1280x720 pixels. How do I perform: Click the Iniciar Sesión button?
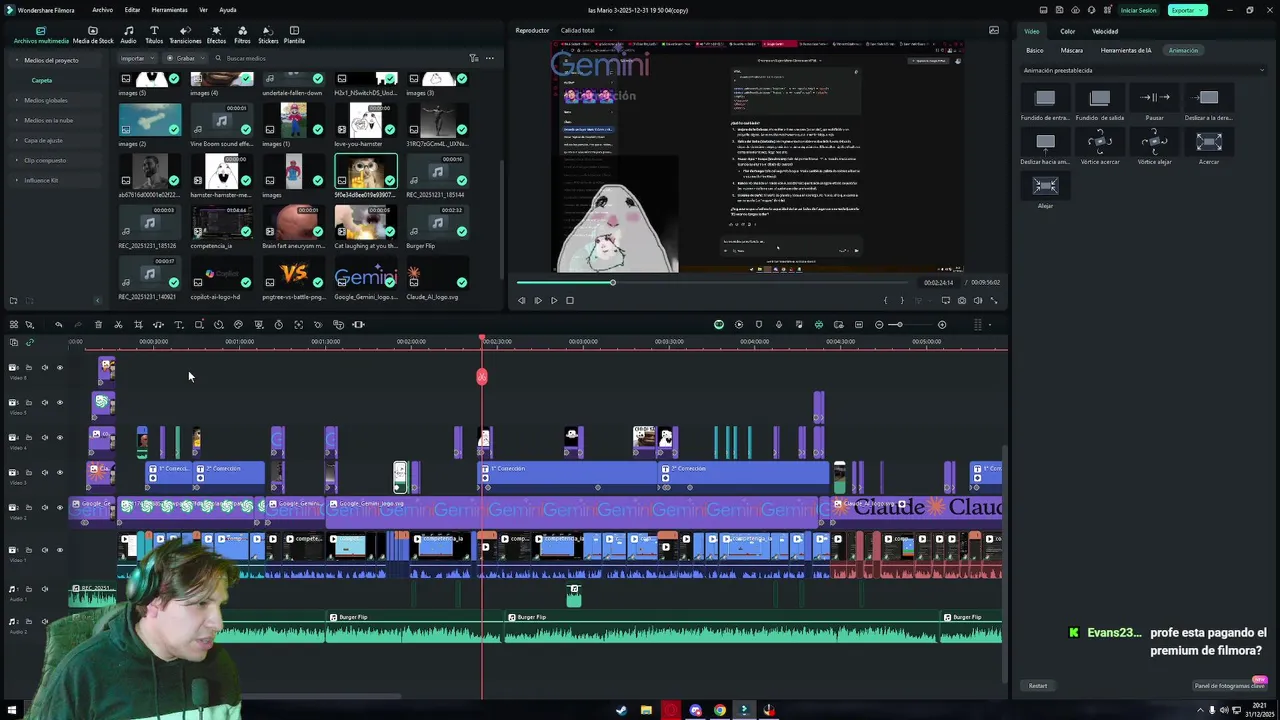click(x=1138, y=10)
